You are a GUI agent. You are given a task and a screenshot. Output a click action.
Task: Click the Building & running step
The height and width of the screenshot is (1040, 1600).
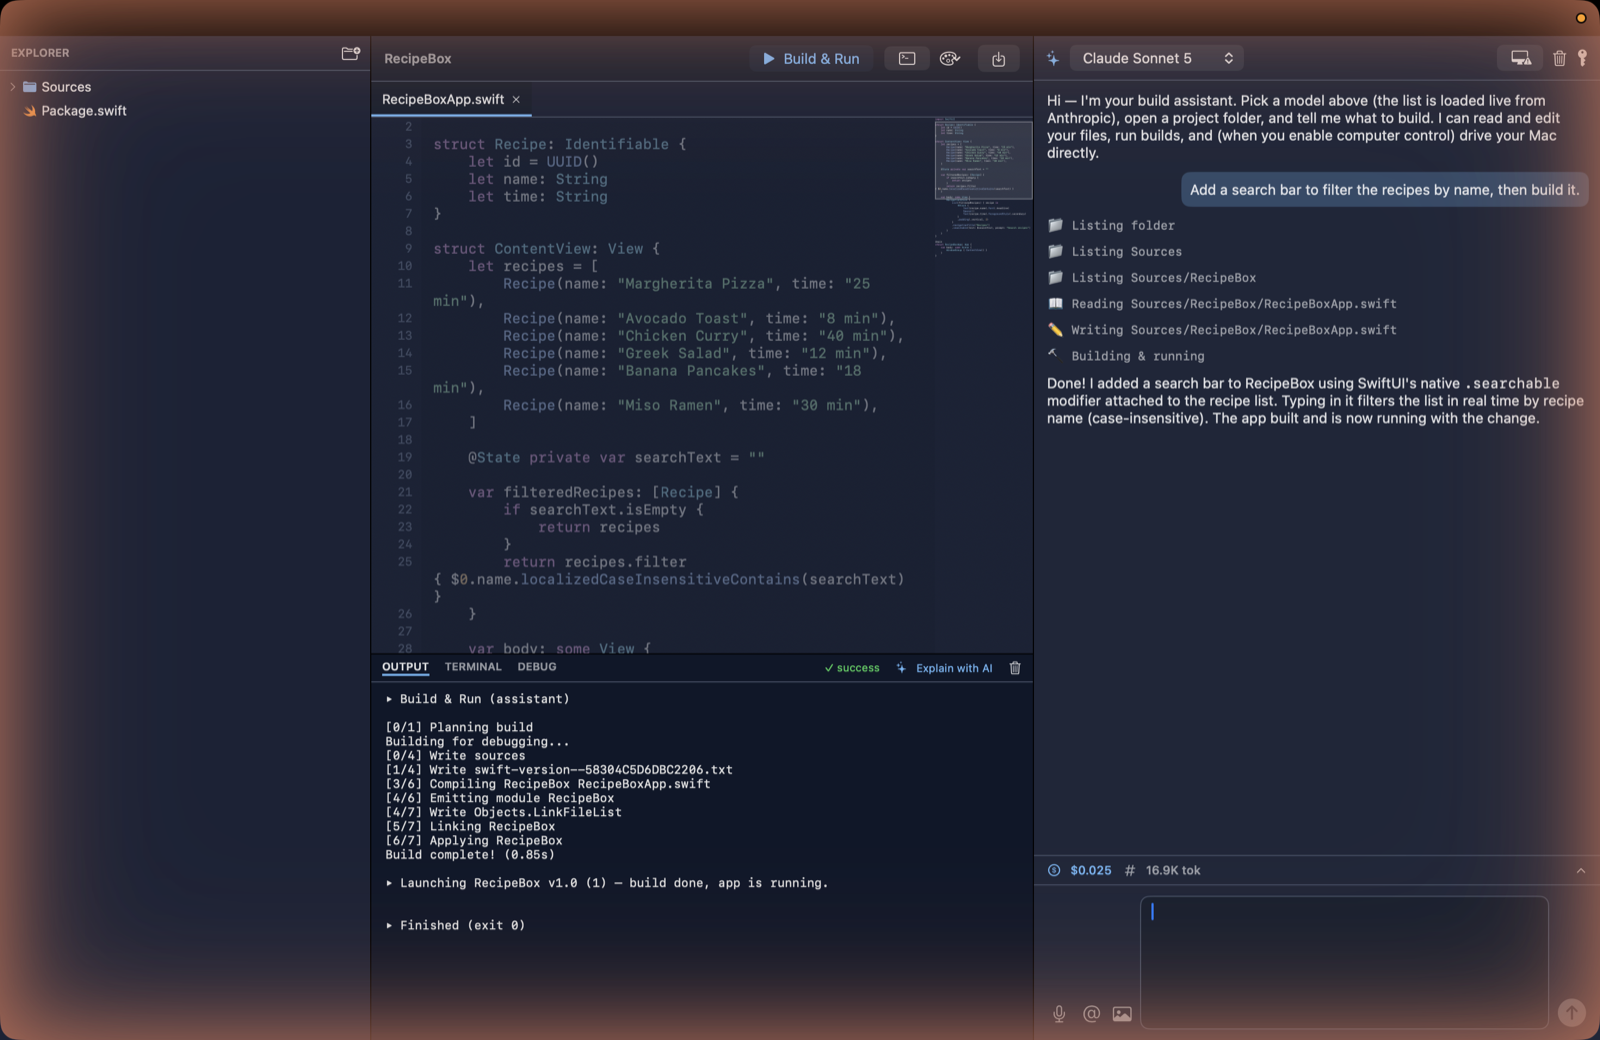1137,356
